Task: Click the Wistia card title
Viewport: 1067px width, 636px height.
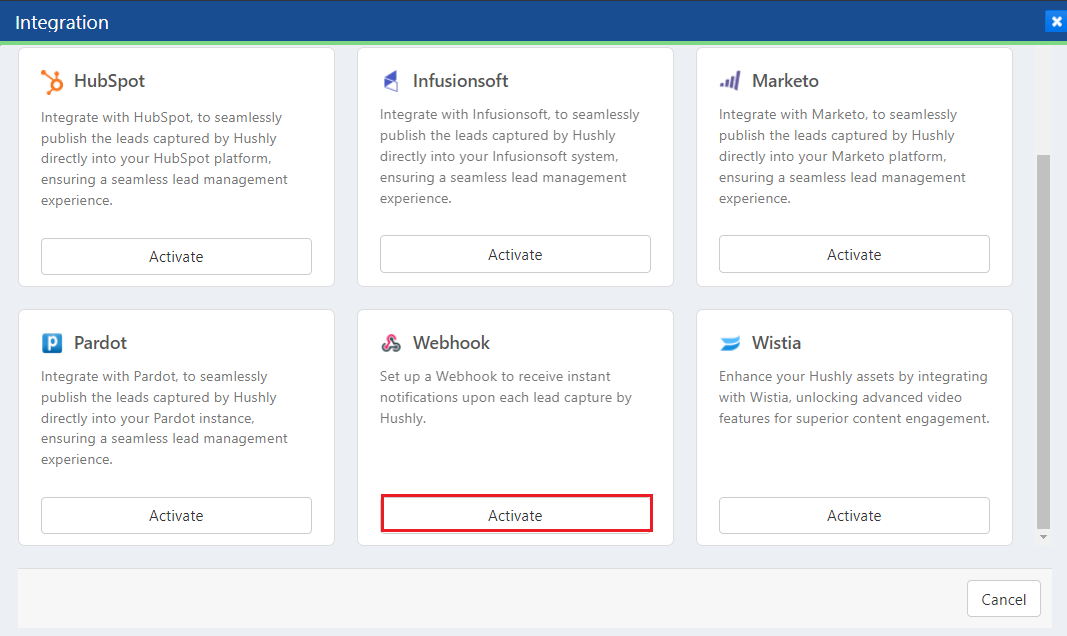Action: pyautogui.click(x=776, y=343)
